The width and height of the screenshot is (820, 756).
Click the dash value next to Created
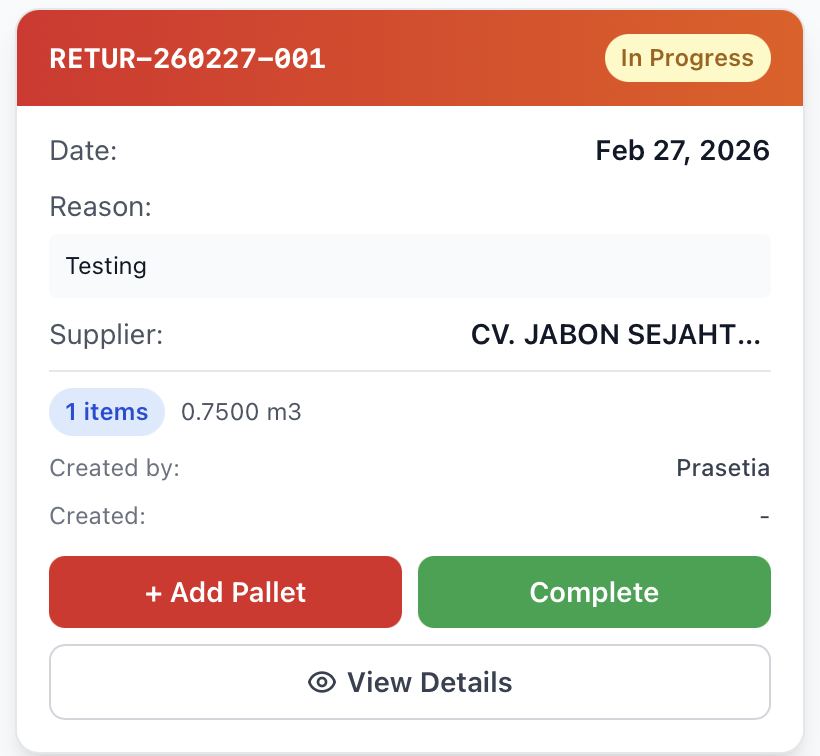click(764, 516)
